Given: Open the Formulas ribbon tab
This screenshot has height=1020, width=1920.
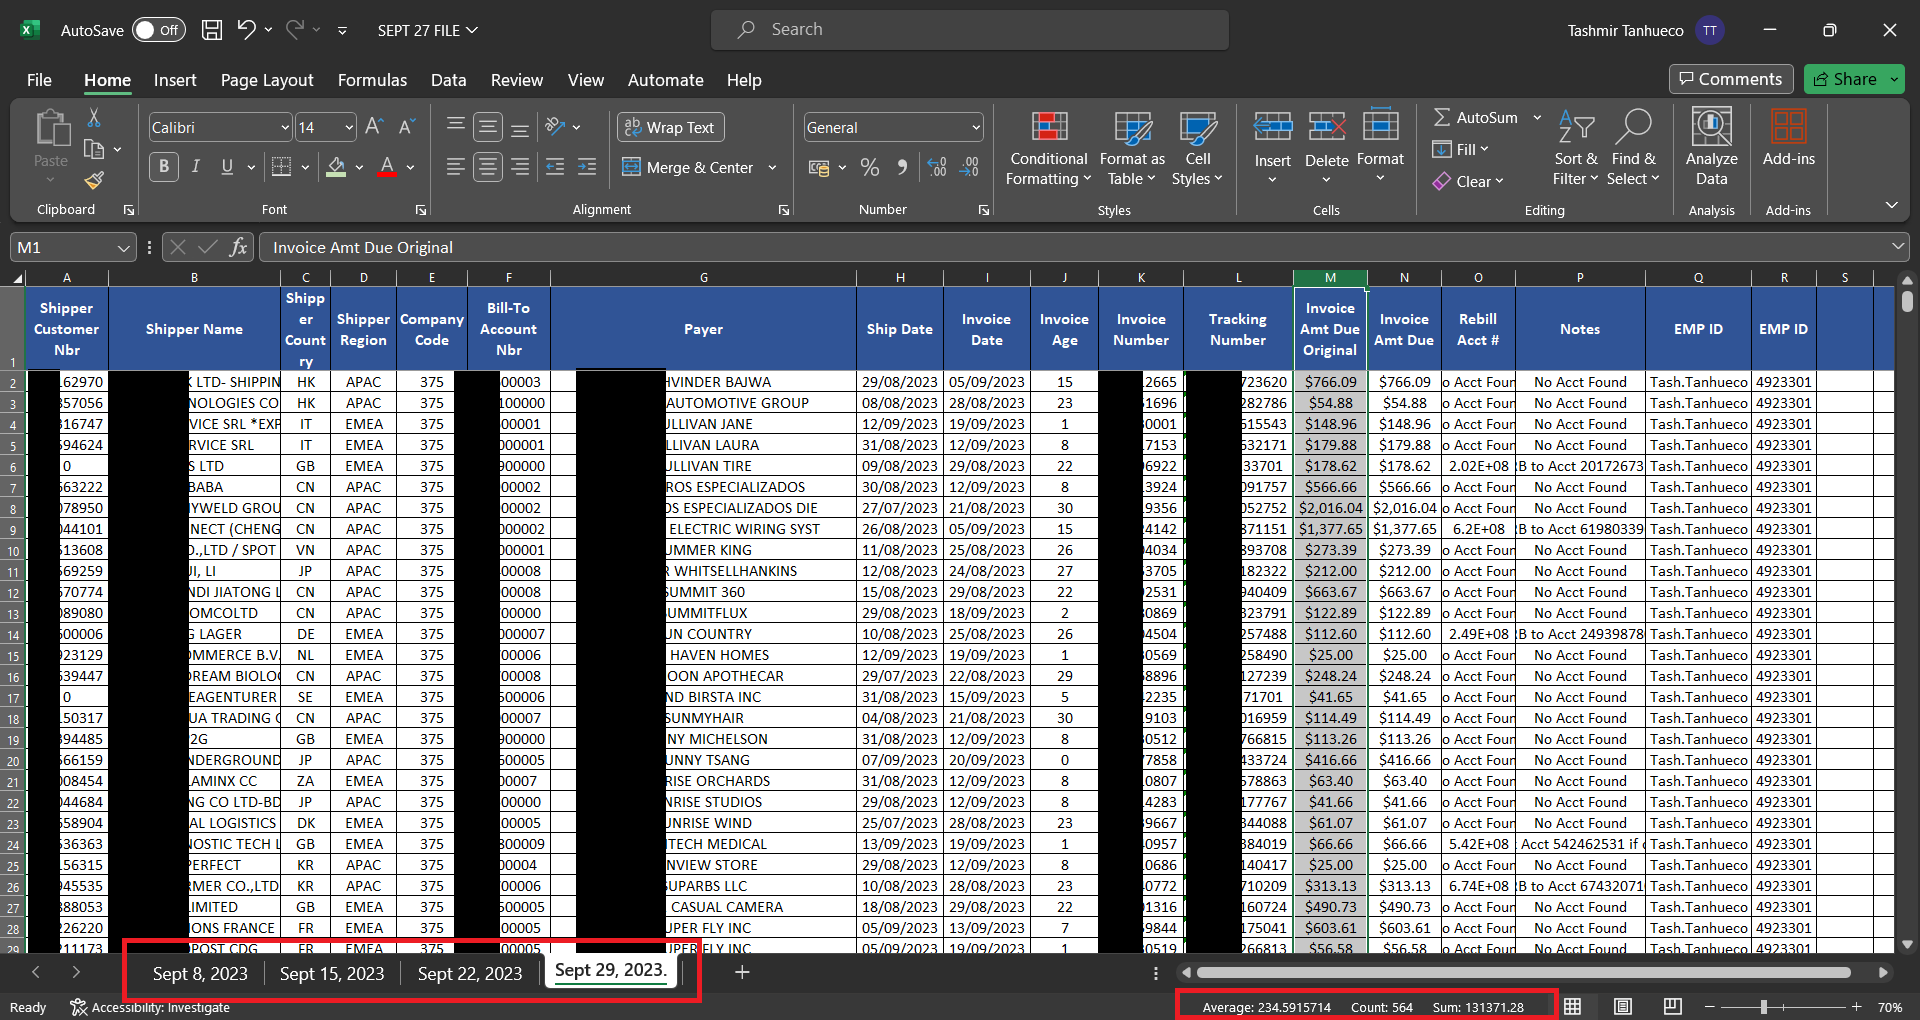Looking at the screenshot, I should tap(372, 80).
